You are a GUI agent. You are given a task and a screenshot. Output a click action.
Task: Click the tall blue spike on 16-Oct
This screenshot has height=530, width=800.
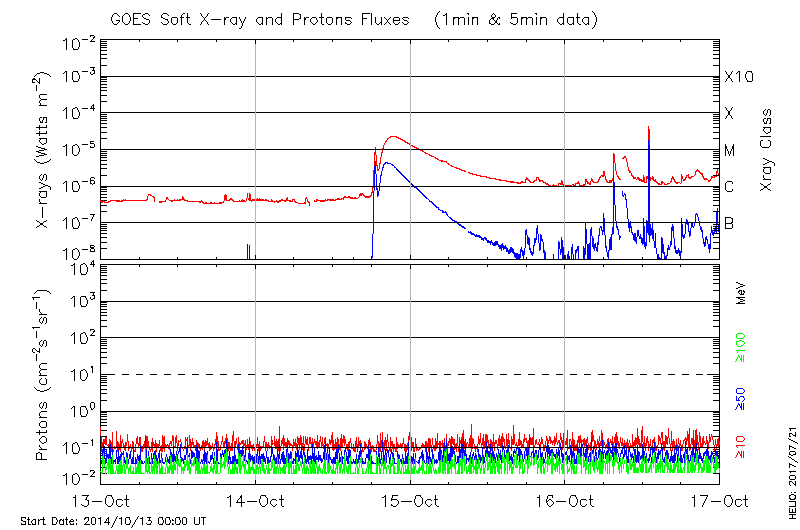(x=649, y=140)
